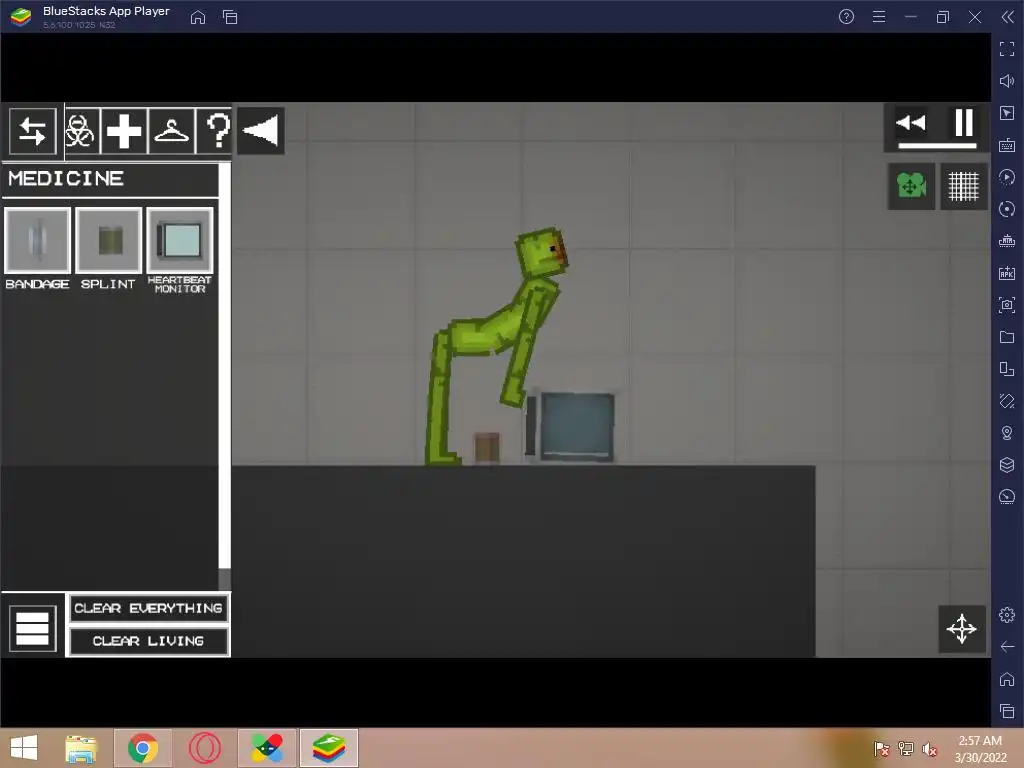The height and width of the screenshot is (768, 1024).
Task: Click the rewind time button
Action: [910, 123]
